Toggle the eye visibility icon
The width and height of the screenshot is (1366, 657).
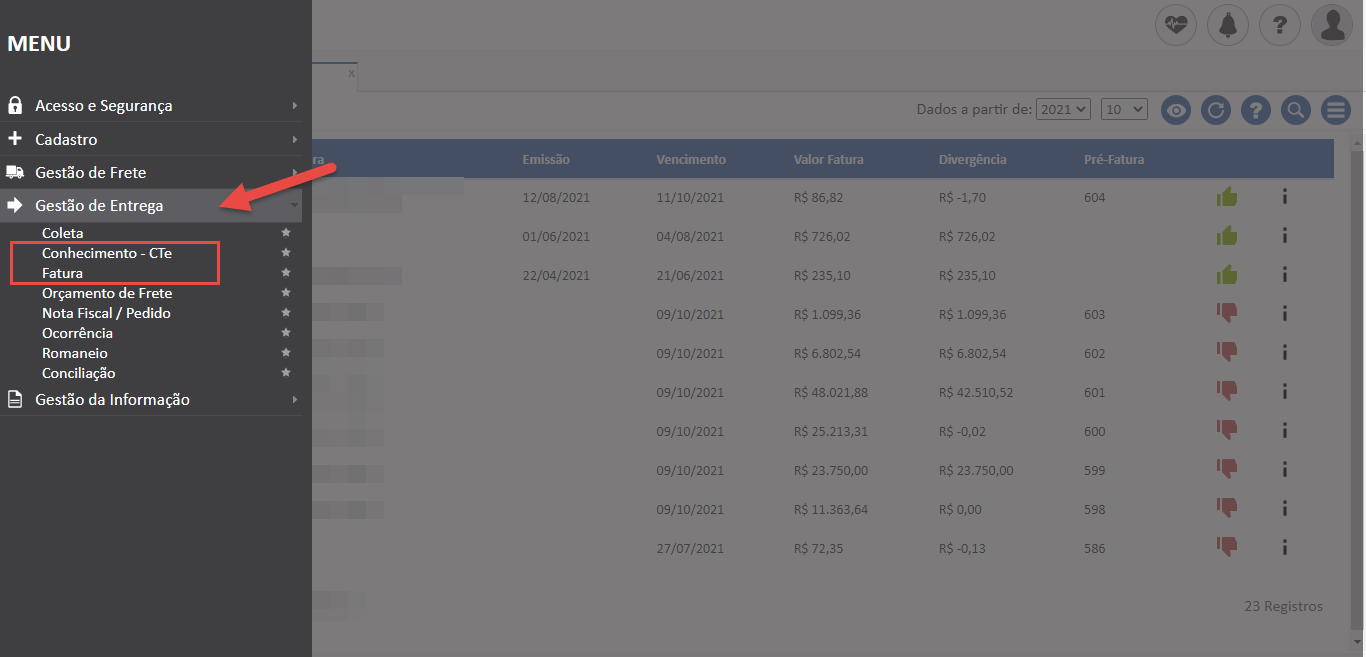point(1176,110)
